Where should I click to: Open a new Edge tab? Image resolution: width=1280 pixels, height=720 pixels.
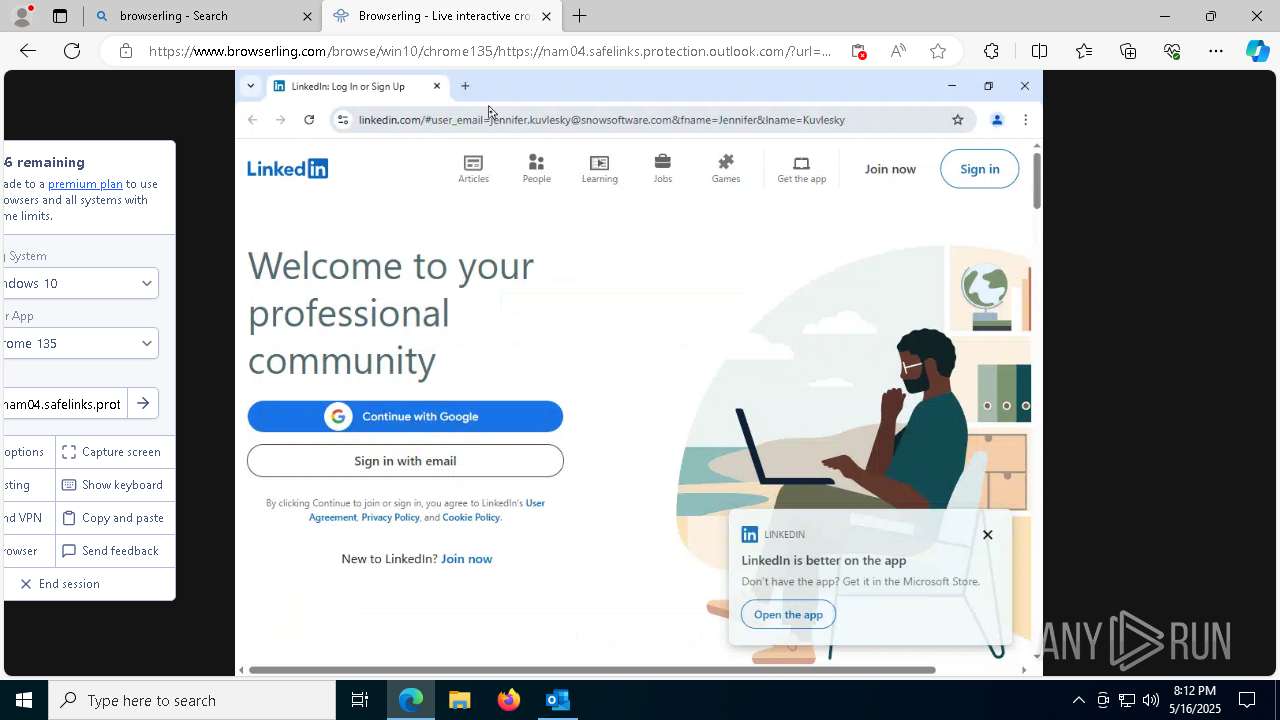click(579, 16)
